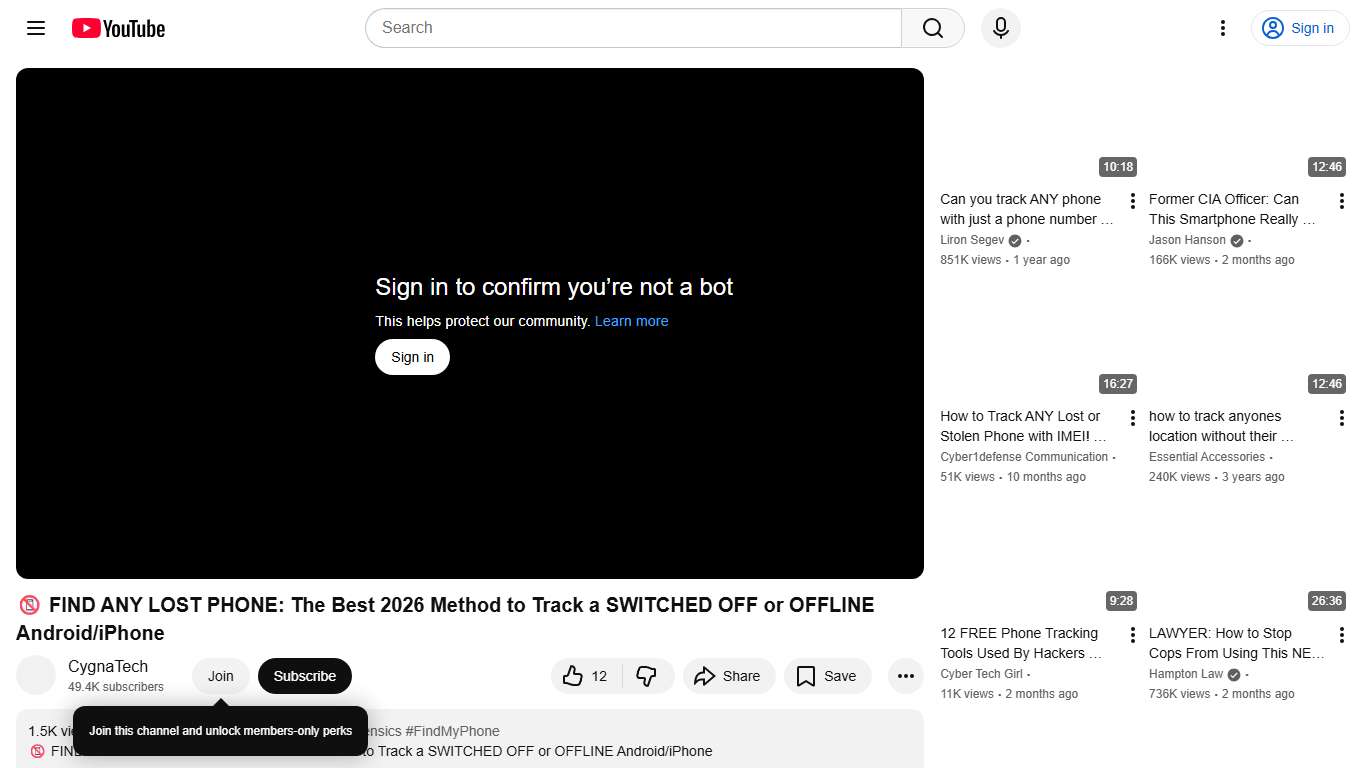Join the channel for members-only perks
The height and width of the screenshot is (768, 1366).
220,676
